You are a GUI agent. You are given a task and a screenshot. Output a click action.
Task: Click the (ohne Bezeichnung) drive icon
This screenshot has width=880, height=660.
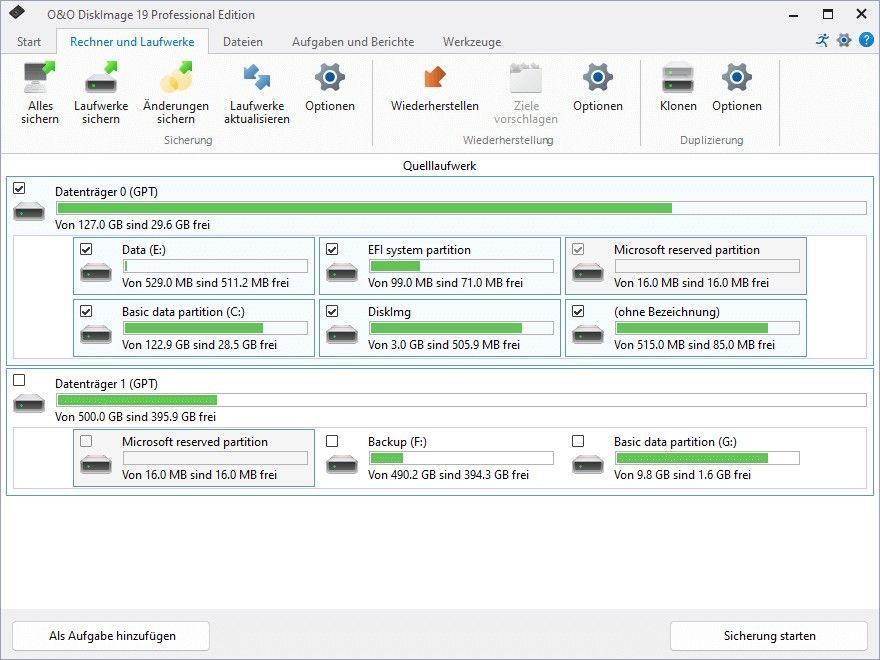[x=588, y=335]
